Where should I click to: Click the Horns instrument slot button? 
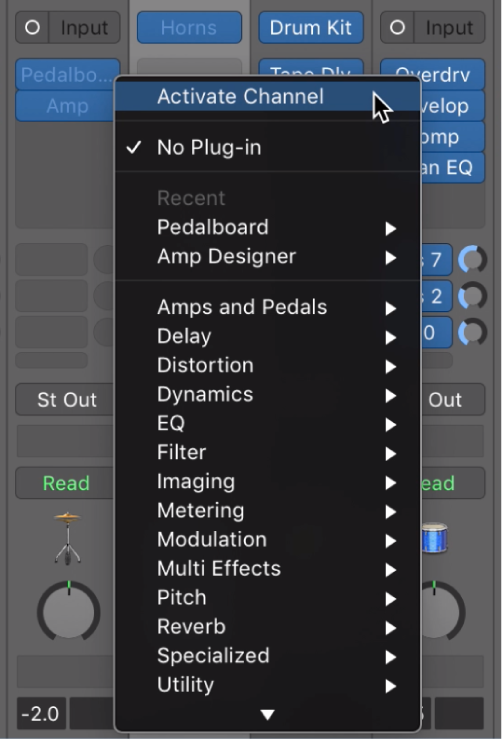[x=189, y=28]
